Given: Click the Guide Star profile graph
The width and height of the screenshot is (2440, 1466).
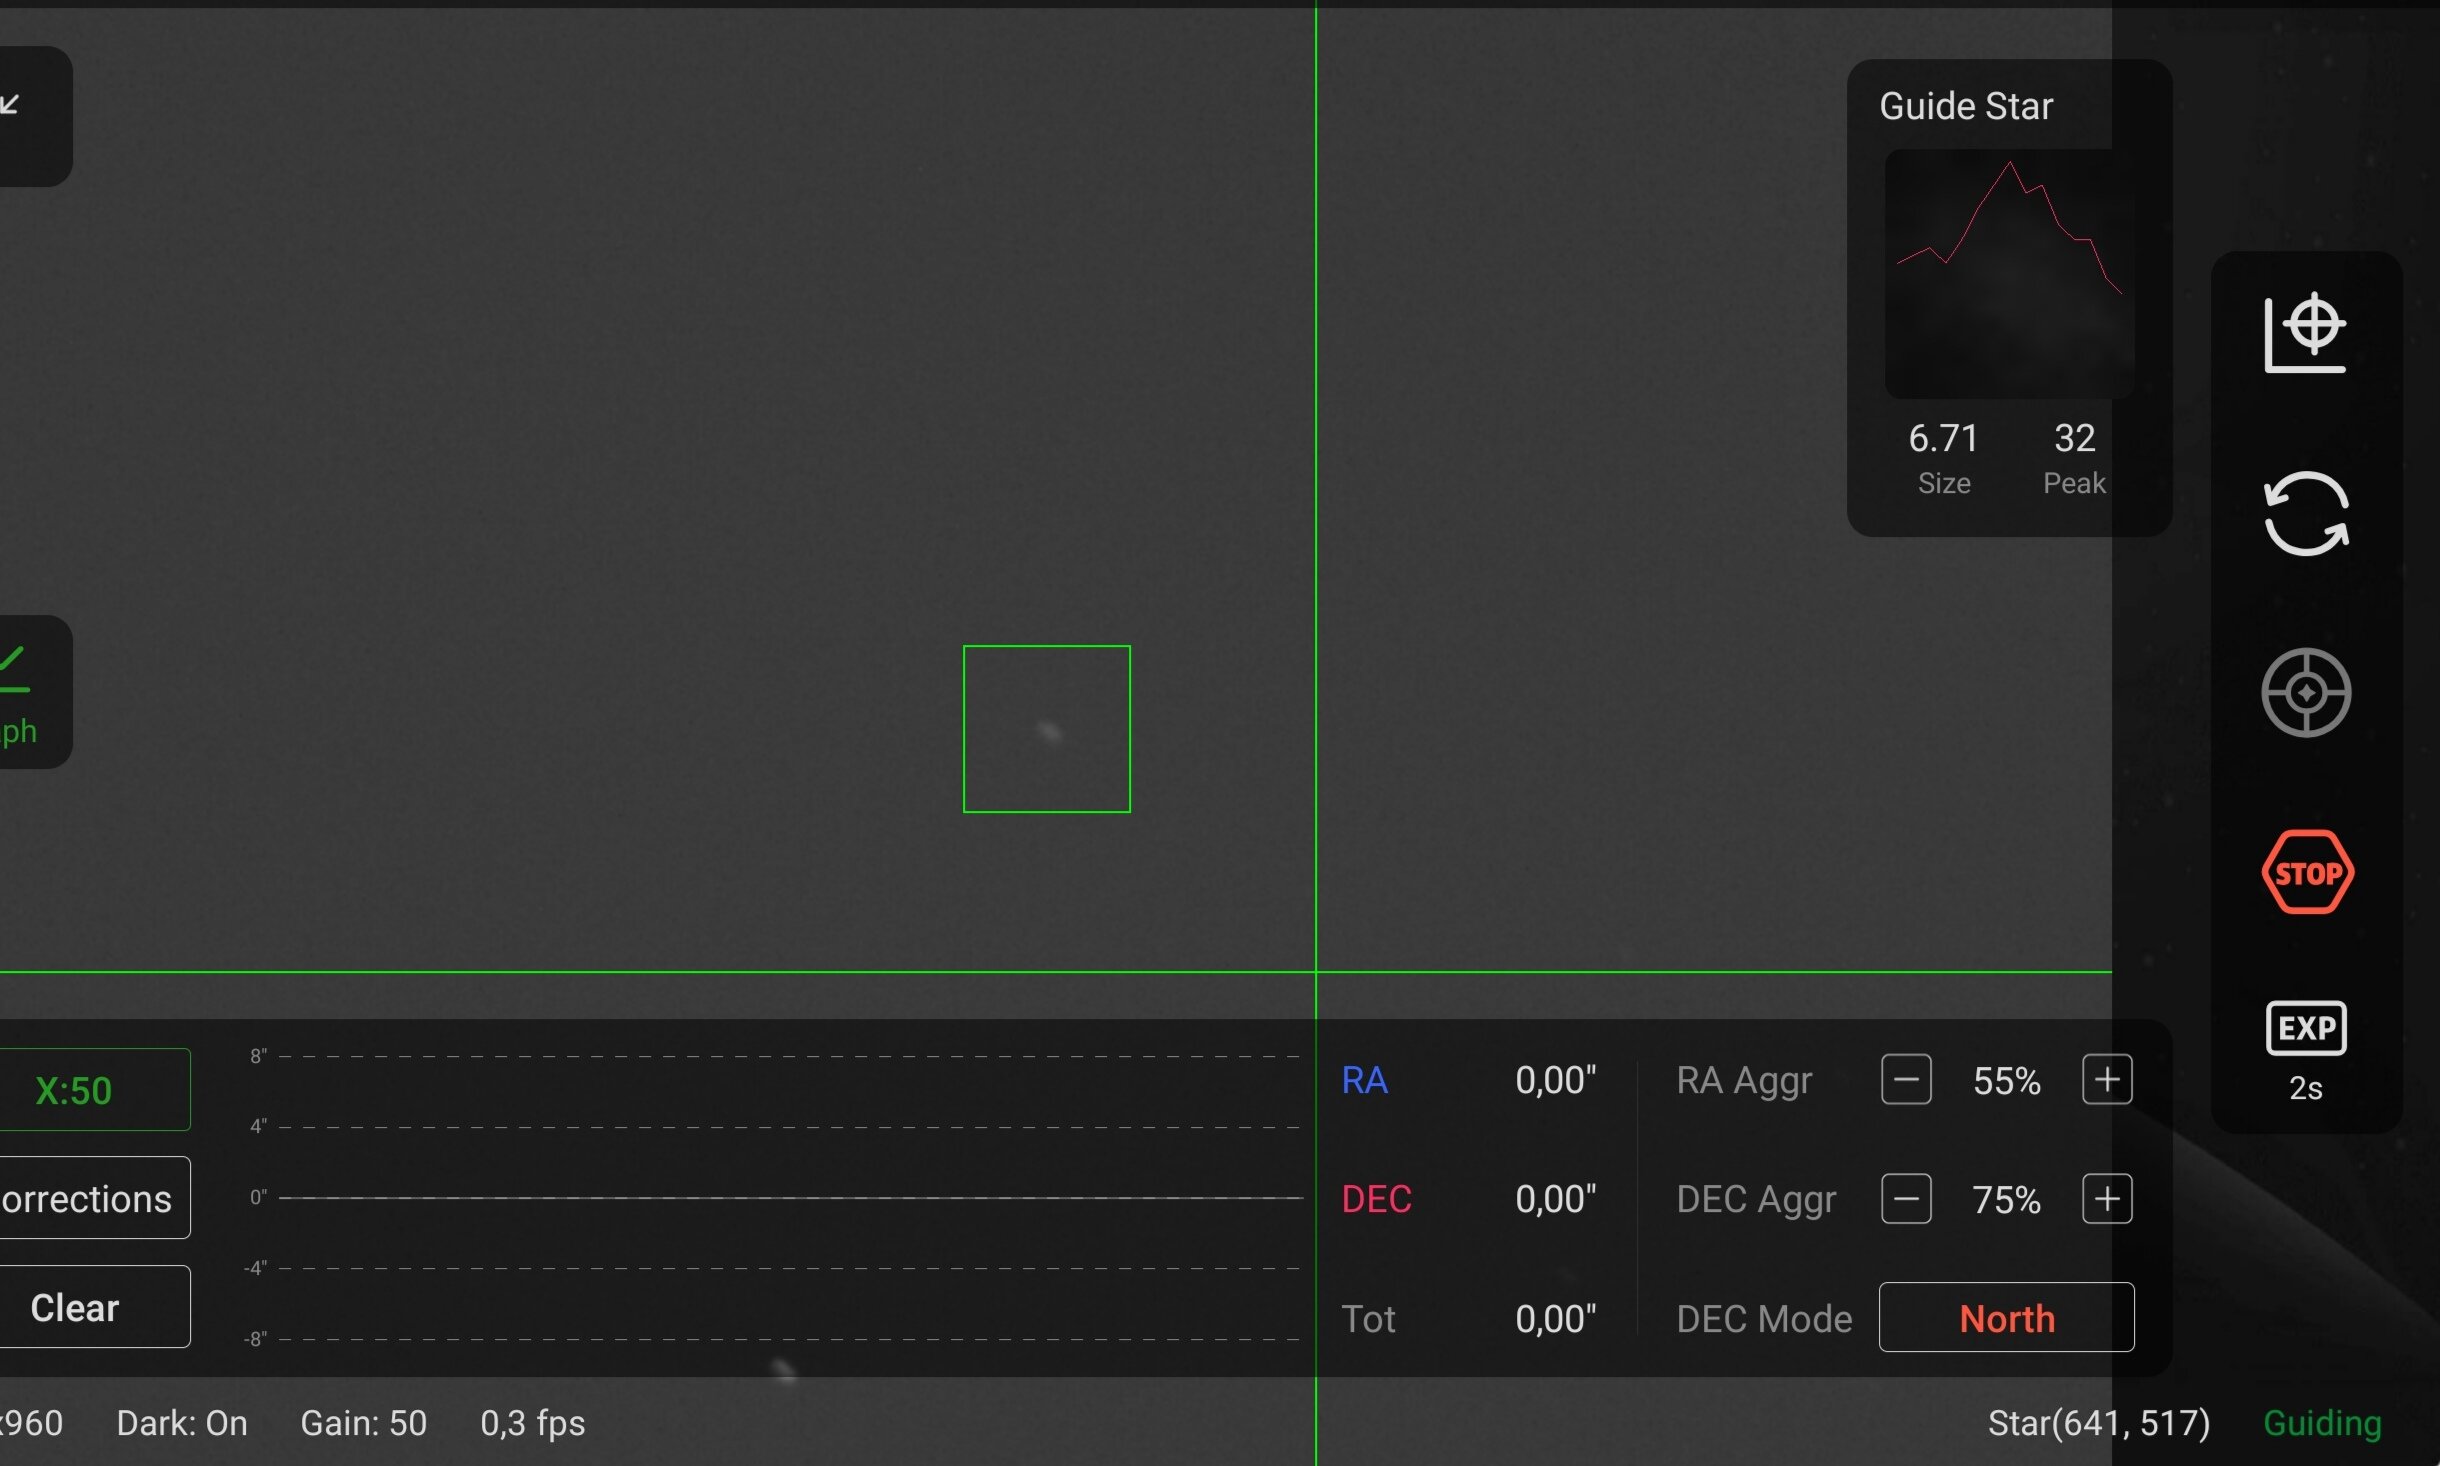Looking at the screenshot, I should [x=2008, y=272].
